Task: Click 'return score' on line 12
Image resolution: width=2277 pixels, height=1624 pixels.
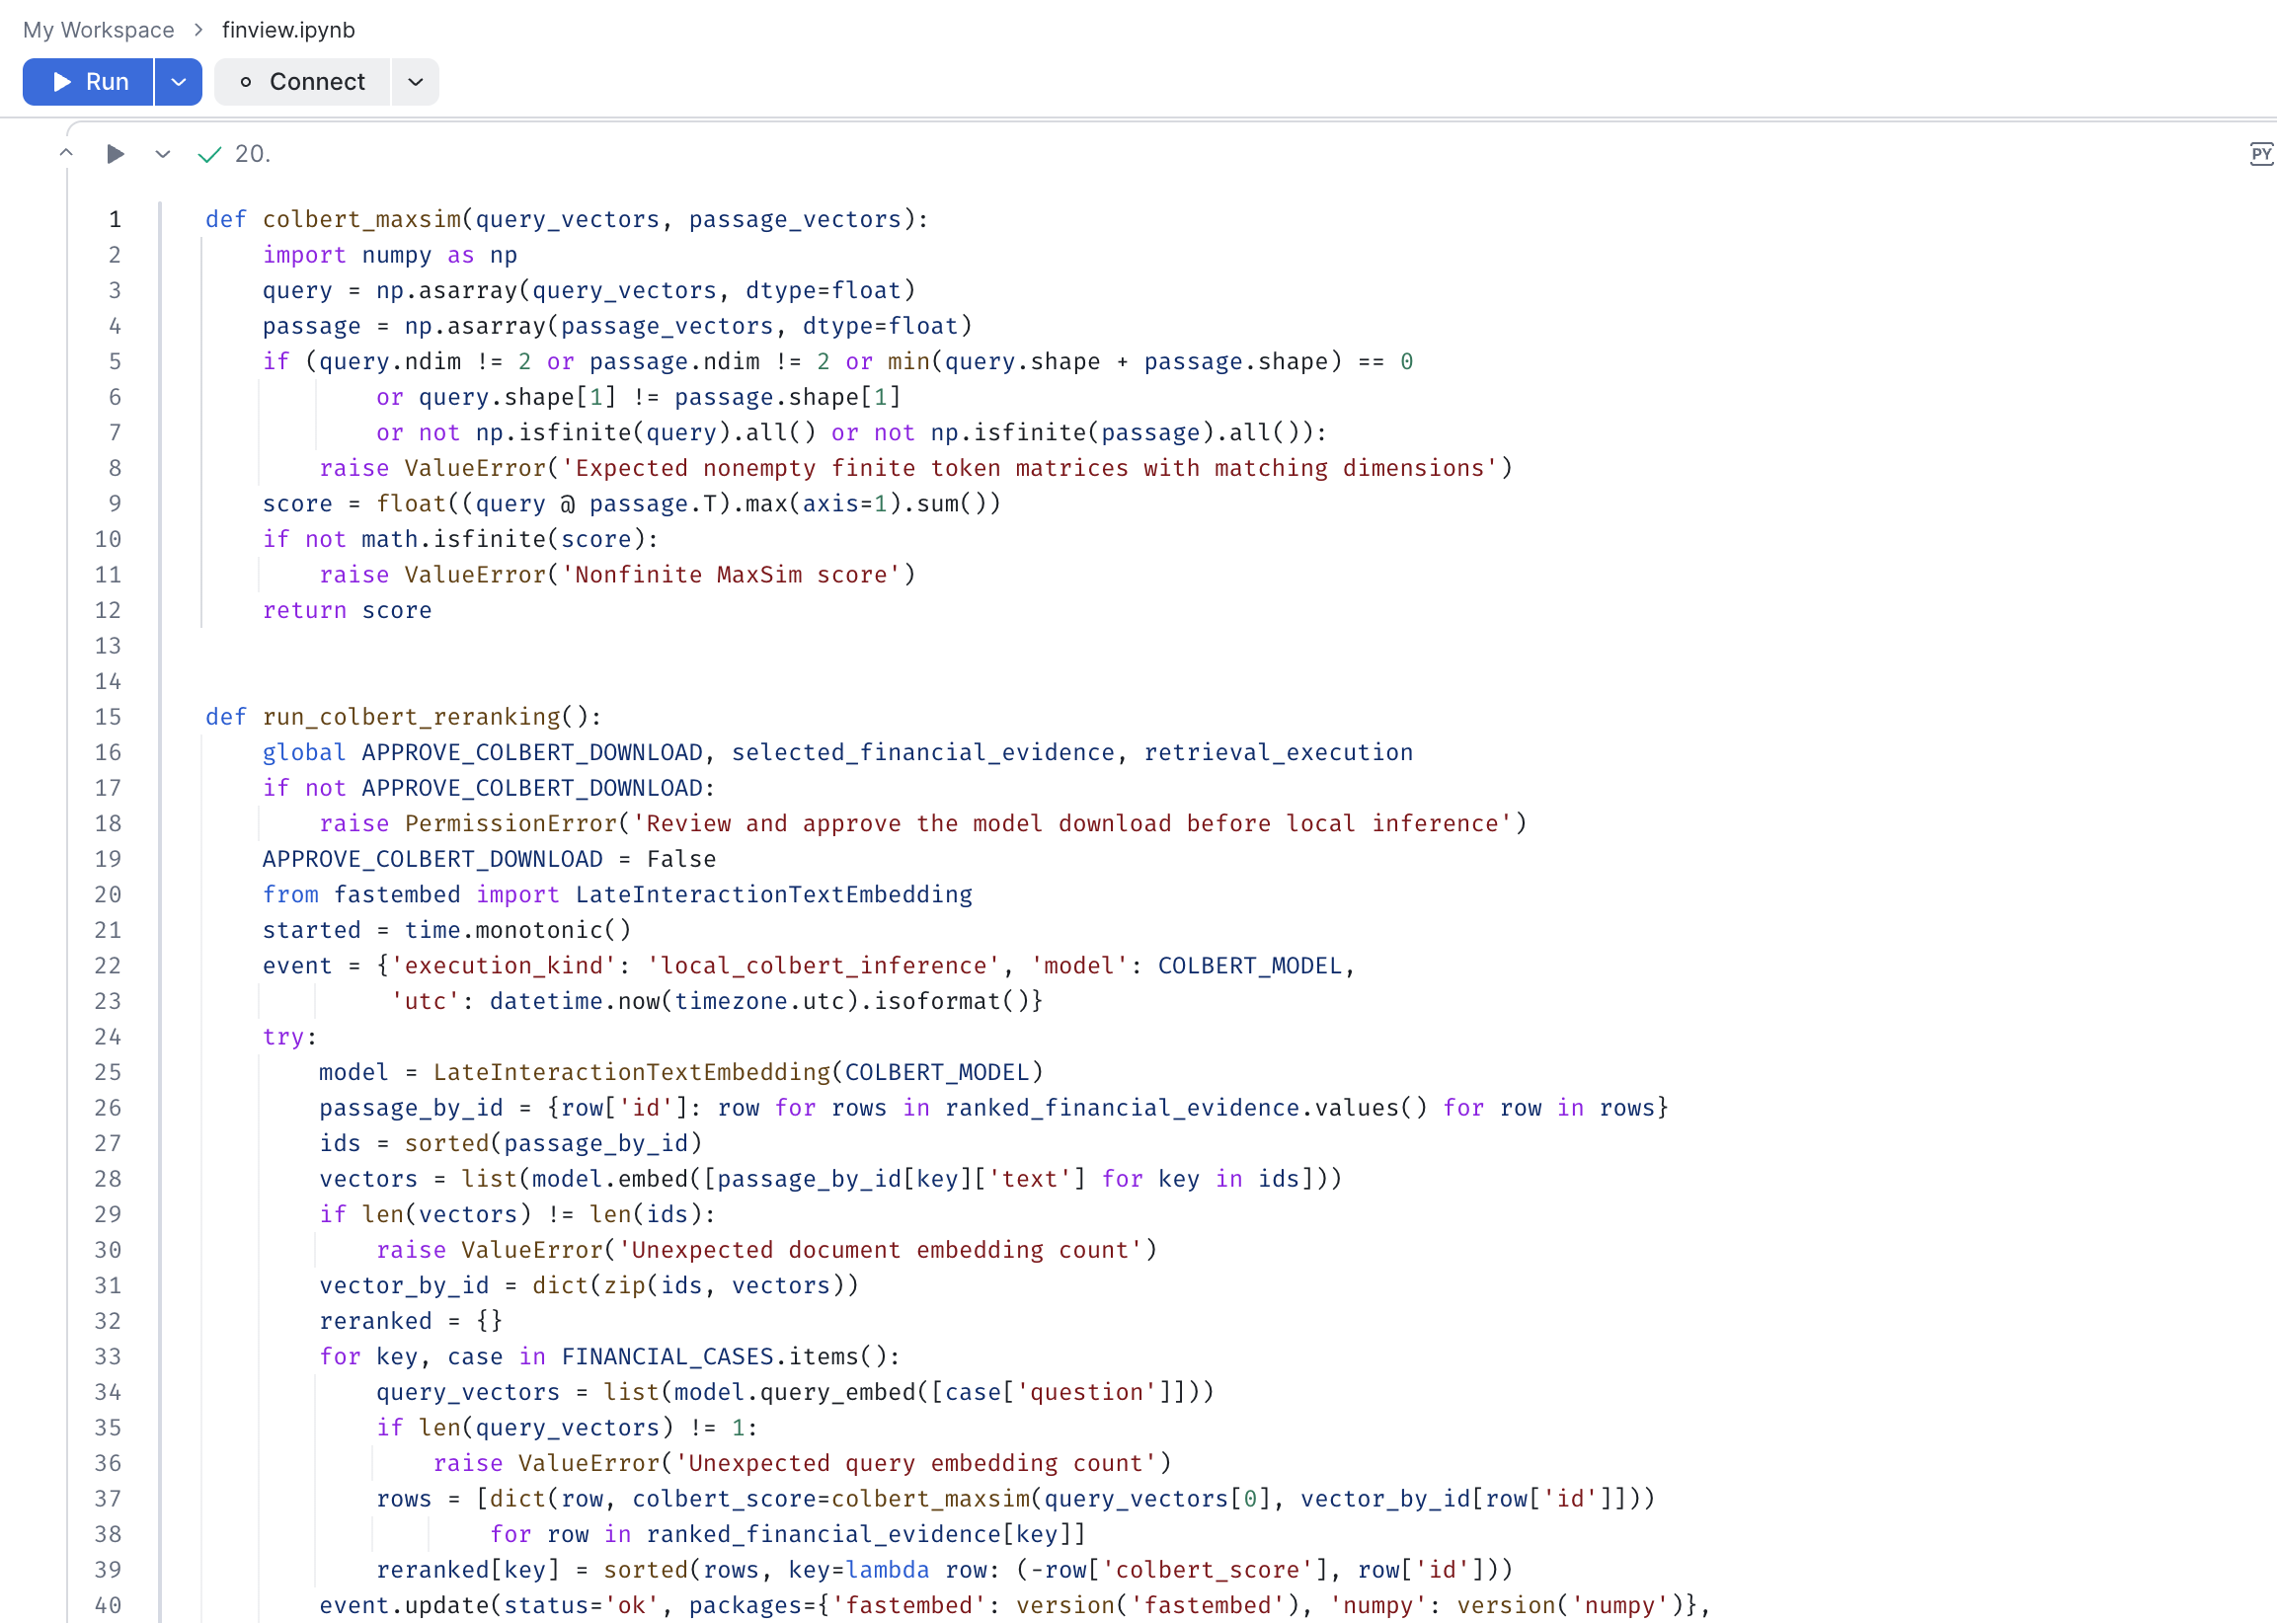Action: click(347, 610)
